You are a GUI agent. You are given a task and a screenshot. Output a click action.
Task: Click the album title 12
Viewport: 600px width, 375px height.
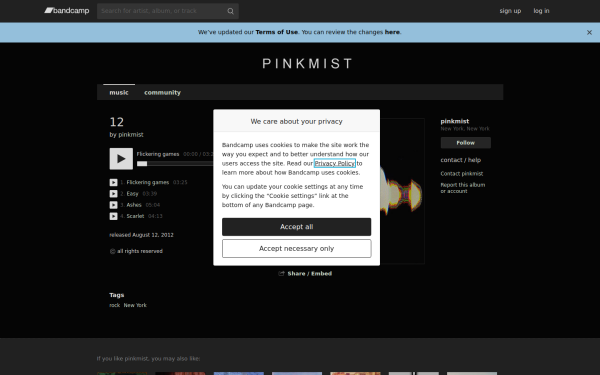point(116,122)
